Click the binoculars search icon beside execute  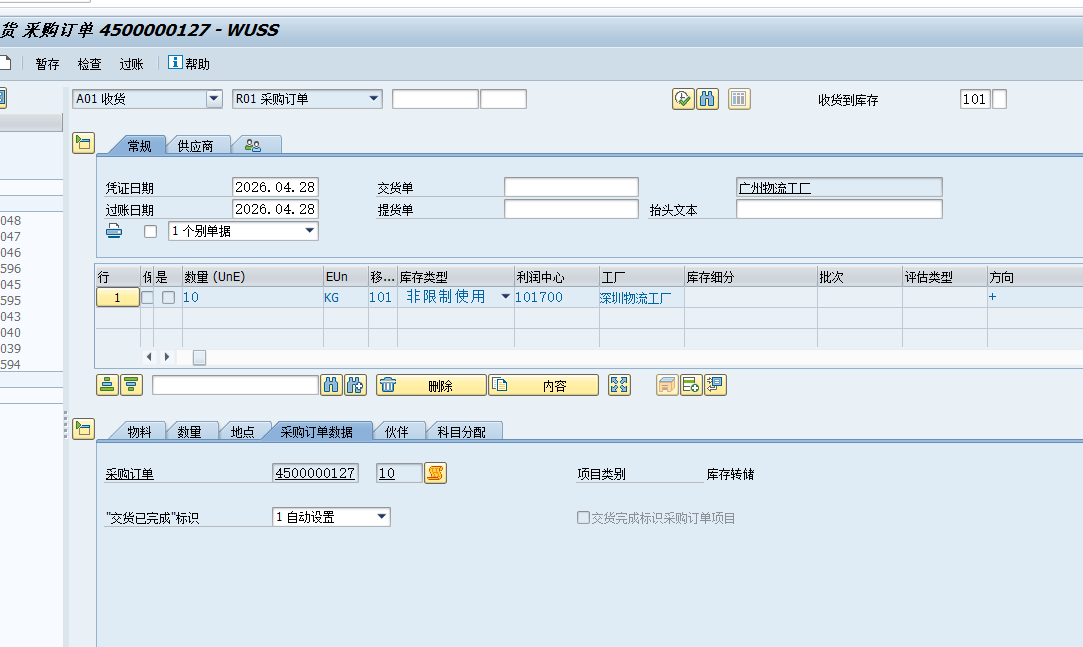click(x=707, y=99)
